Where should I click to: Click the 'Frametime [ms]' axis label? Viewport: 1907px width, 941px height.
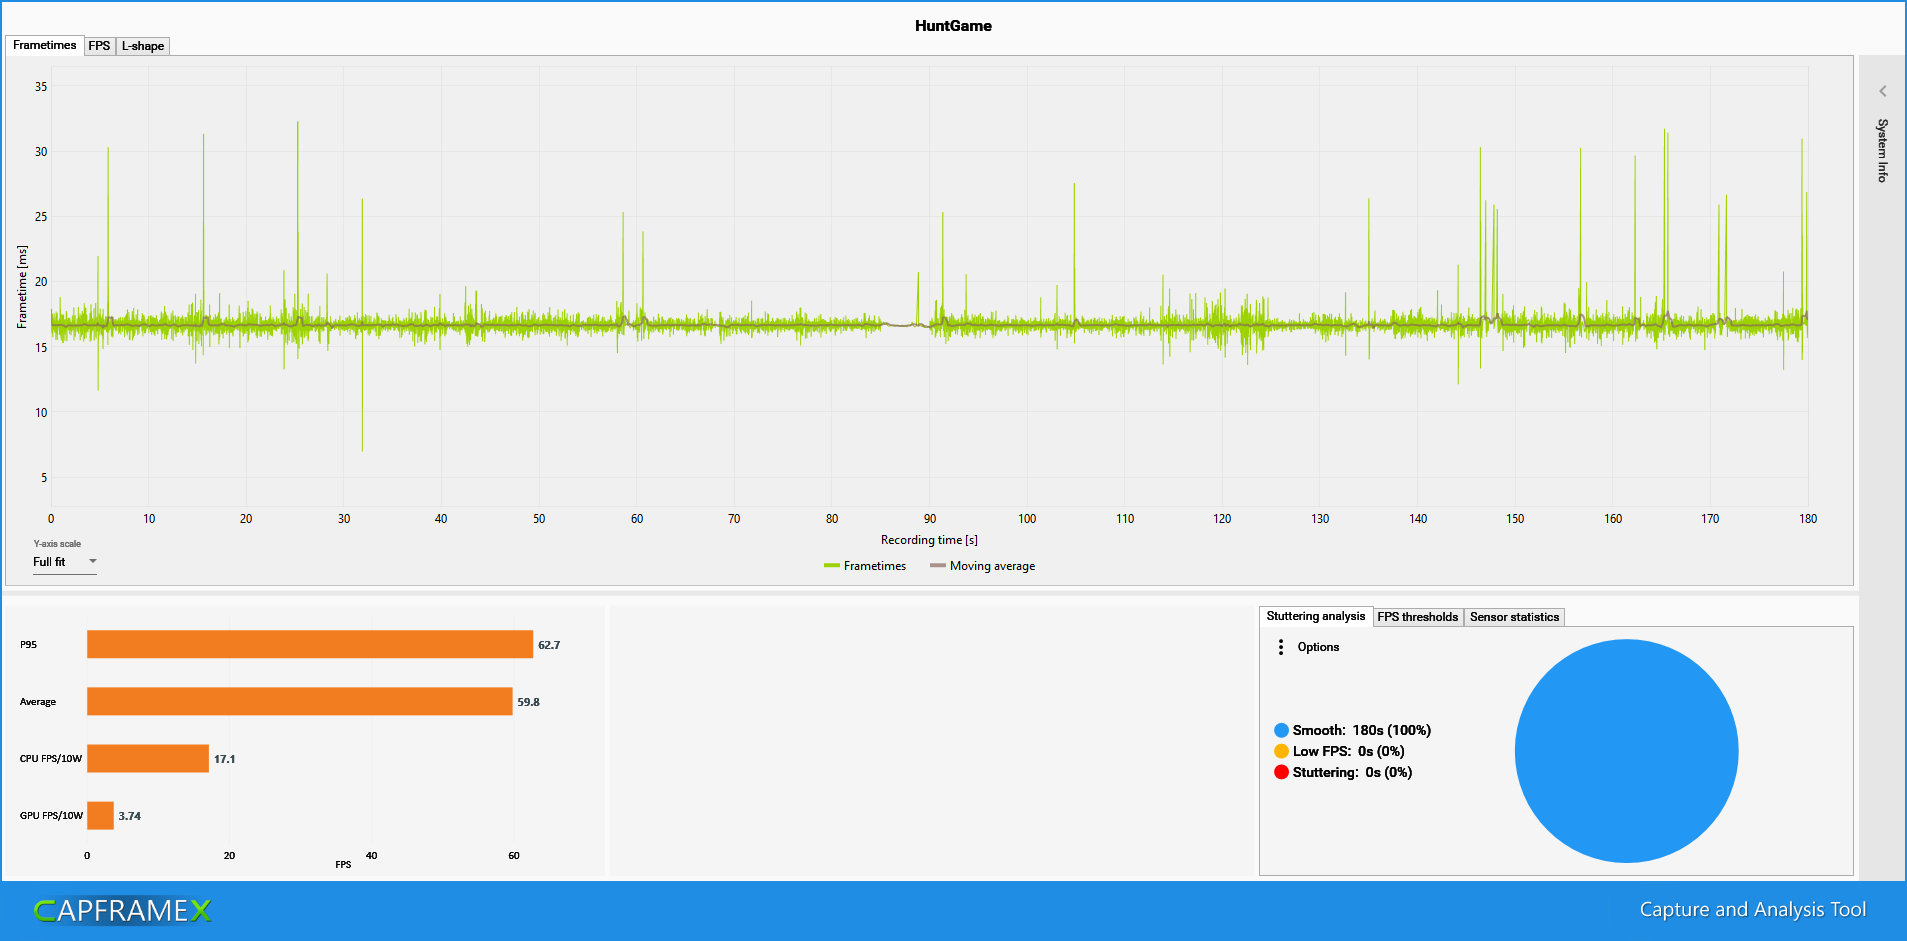coord(22,287)
